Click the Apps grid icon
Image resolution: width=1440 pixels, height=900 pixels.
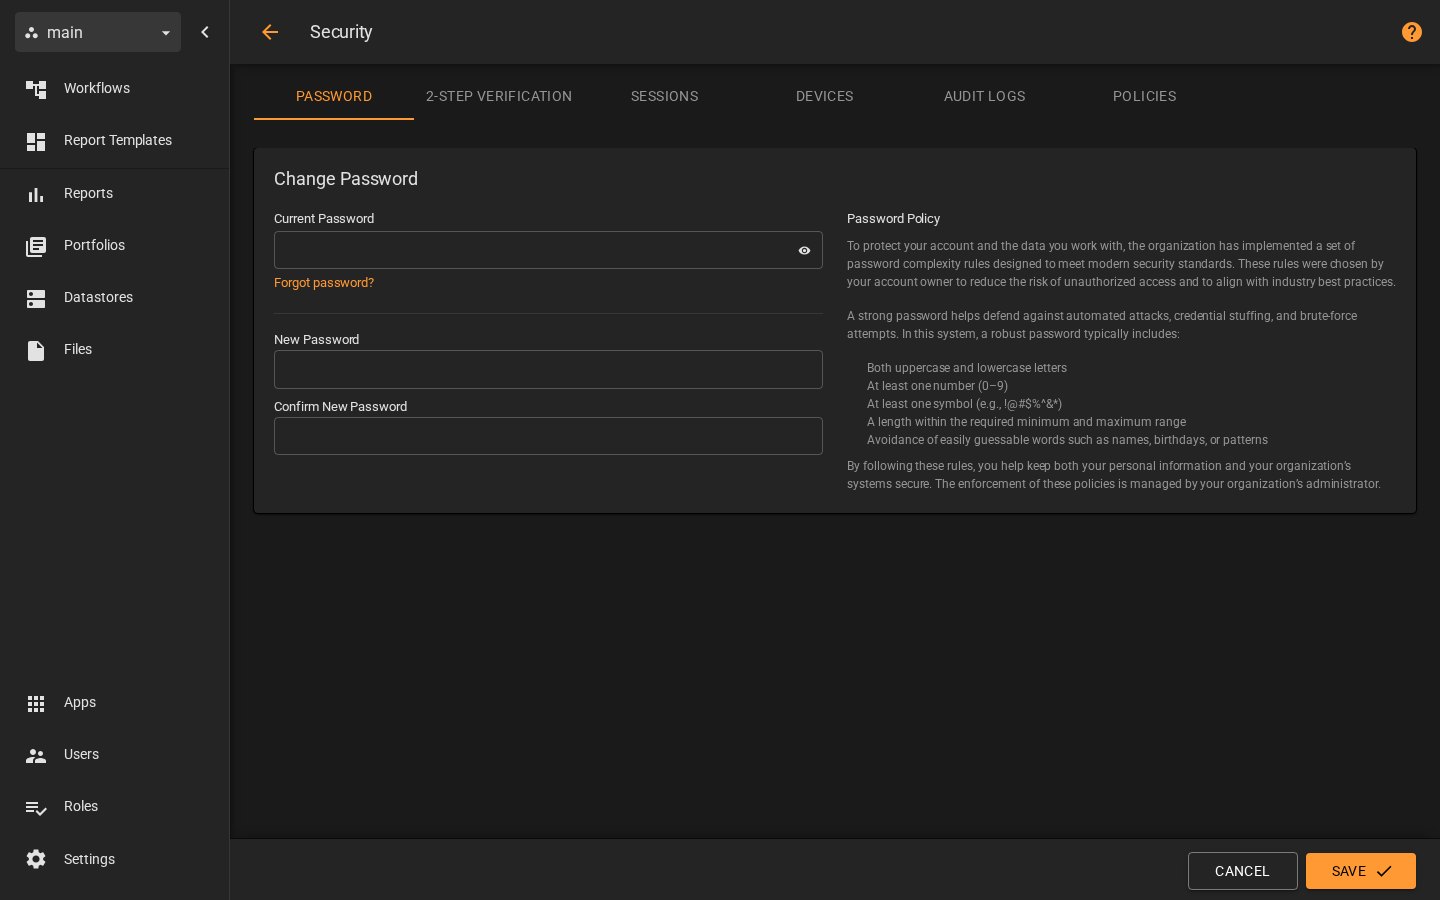pyautogui.click(x=36, y=704)
